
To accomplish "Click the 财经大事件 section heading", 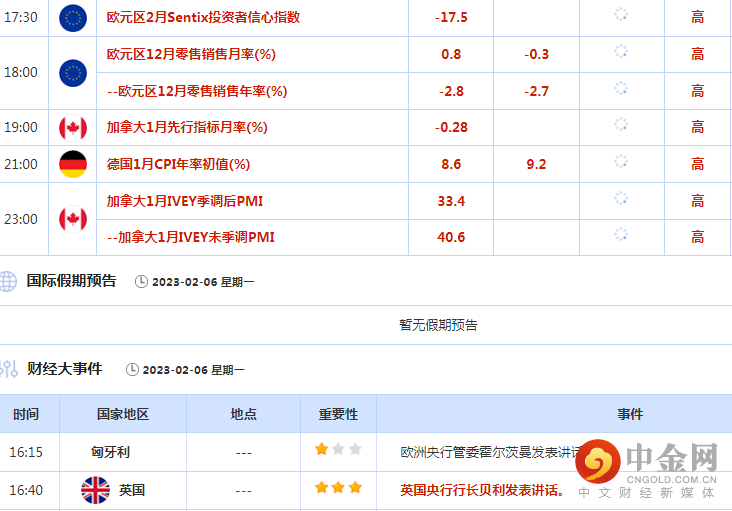I will [64, 369].
